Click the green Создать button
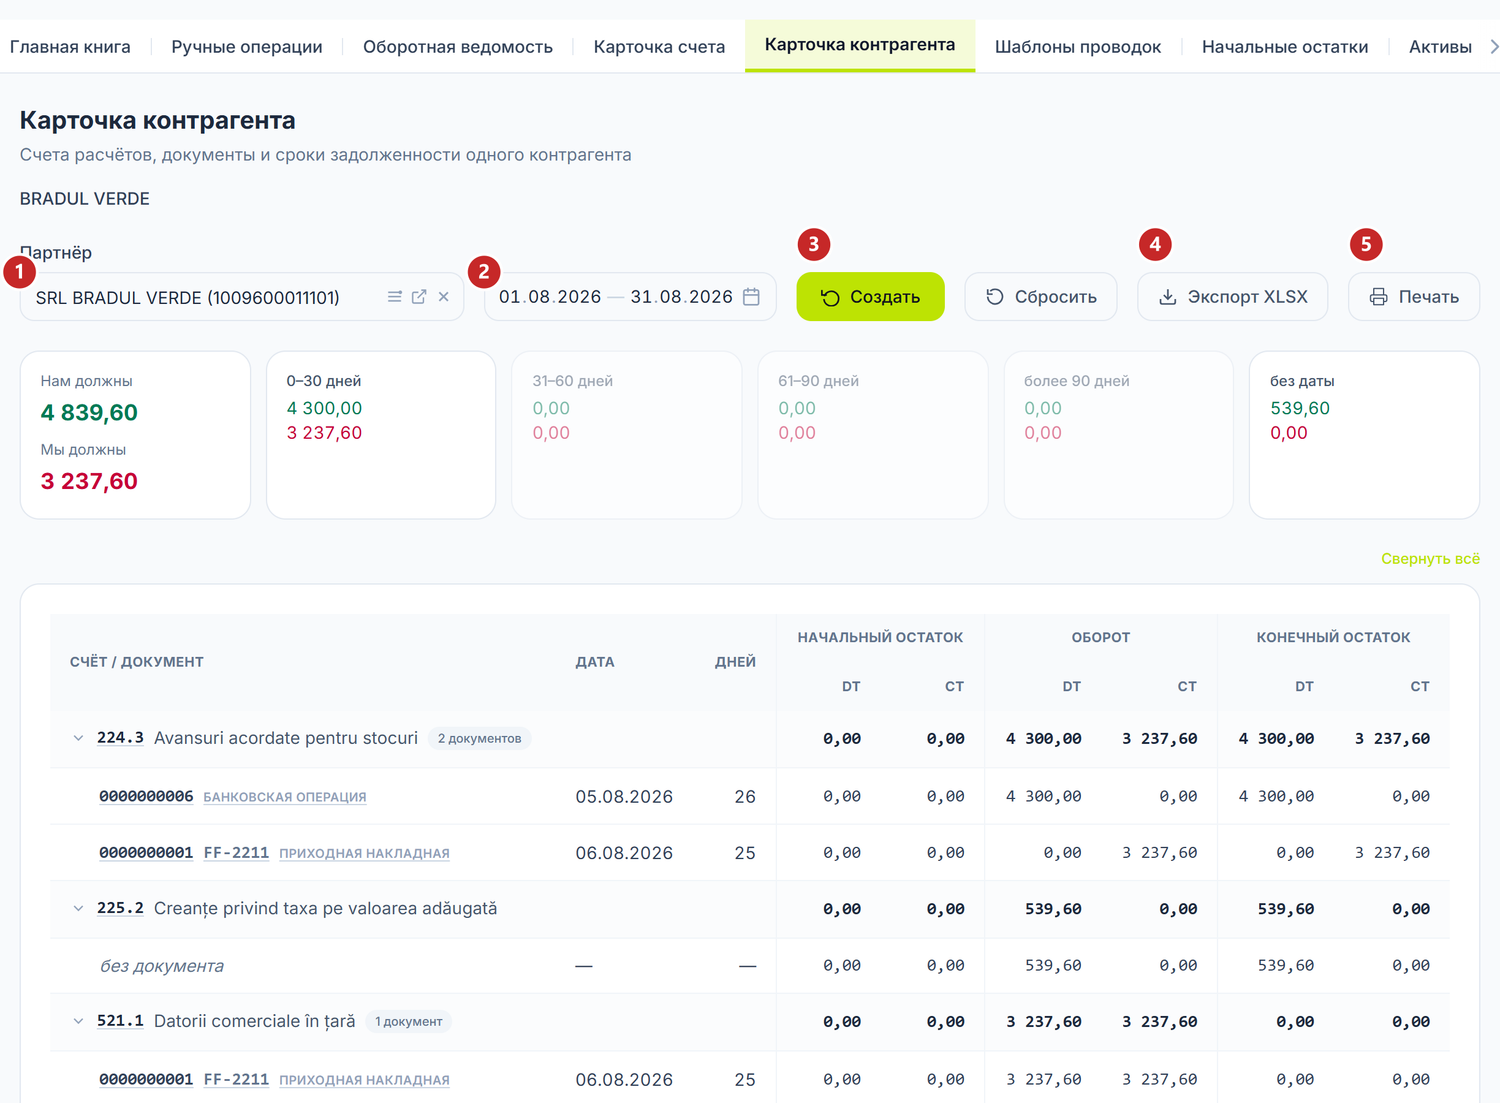This screenshot has width=1500, height=1103. click(871, 297)
